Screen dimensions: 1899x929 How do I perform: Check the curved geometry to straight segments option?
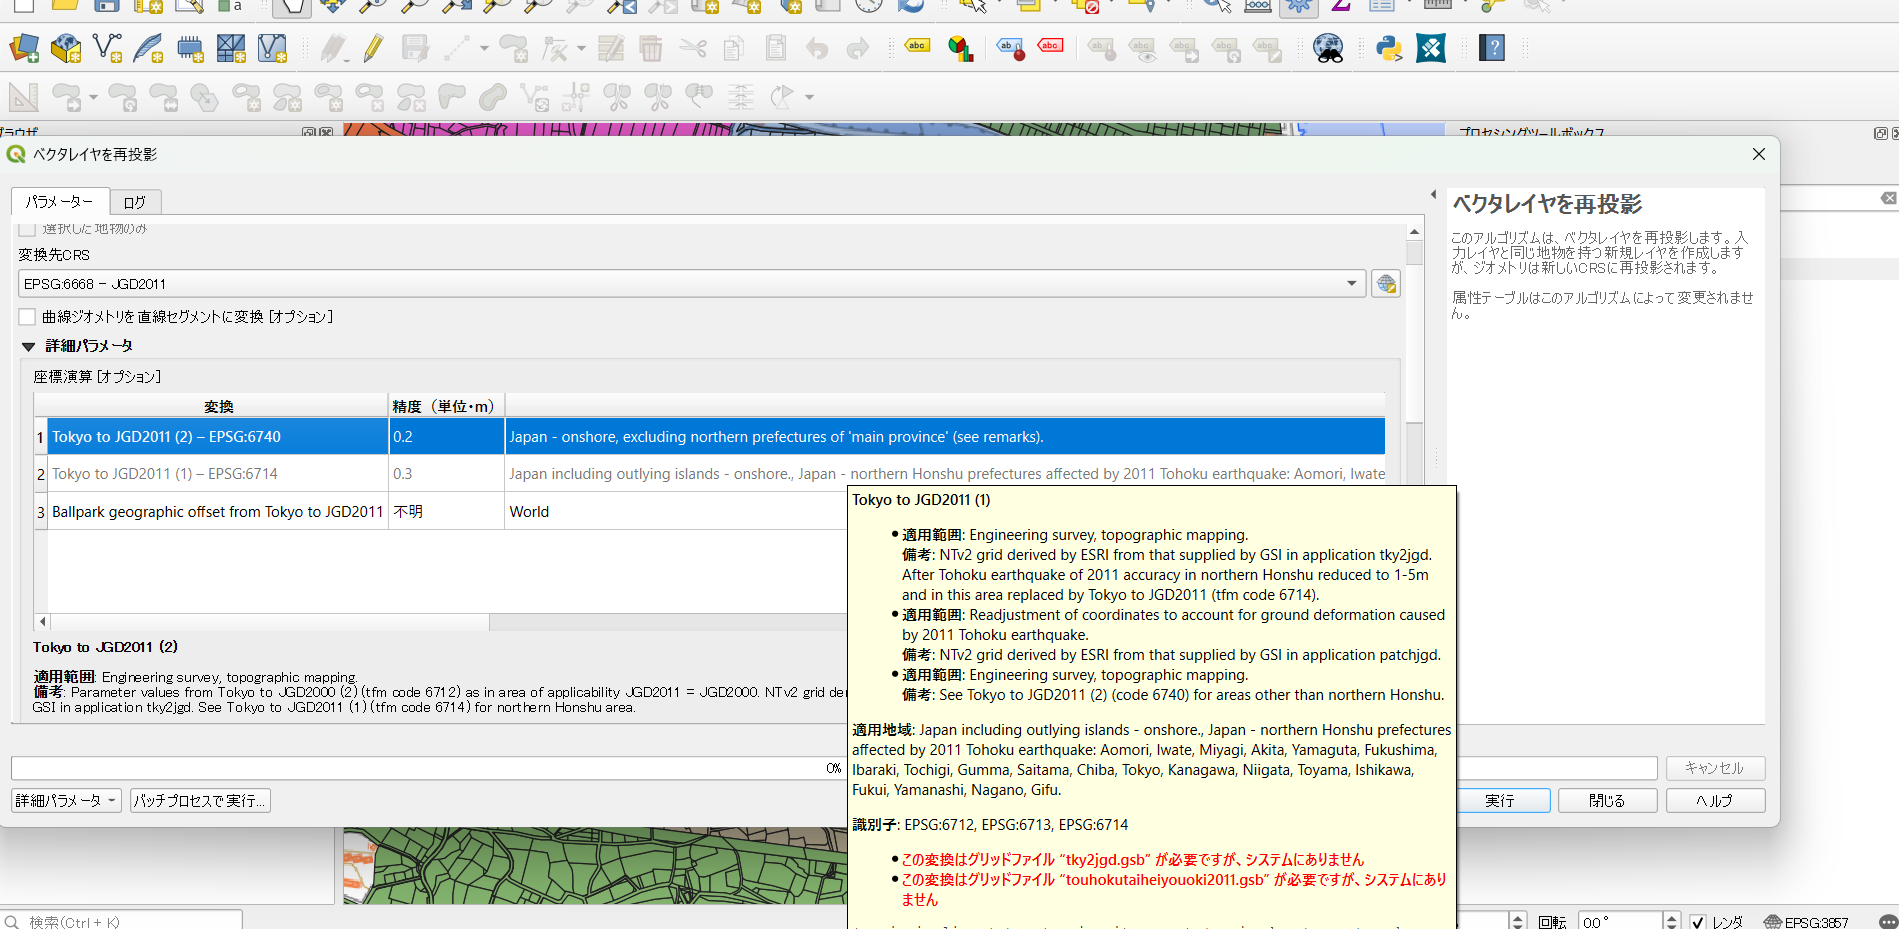point(27,317)
